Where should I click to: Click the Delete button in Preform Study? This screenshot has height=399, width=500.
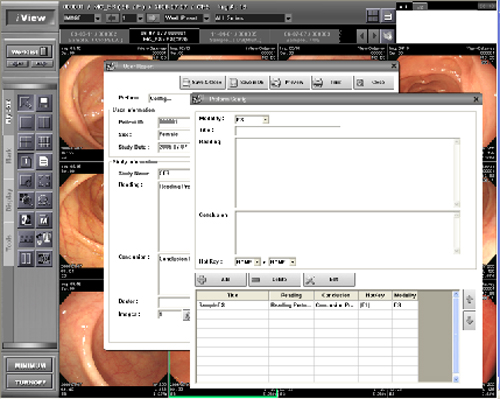(x=274, y=280)
